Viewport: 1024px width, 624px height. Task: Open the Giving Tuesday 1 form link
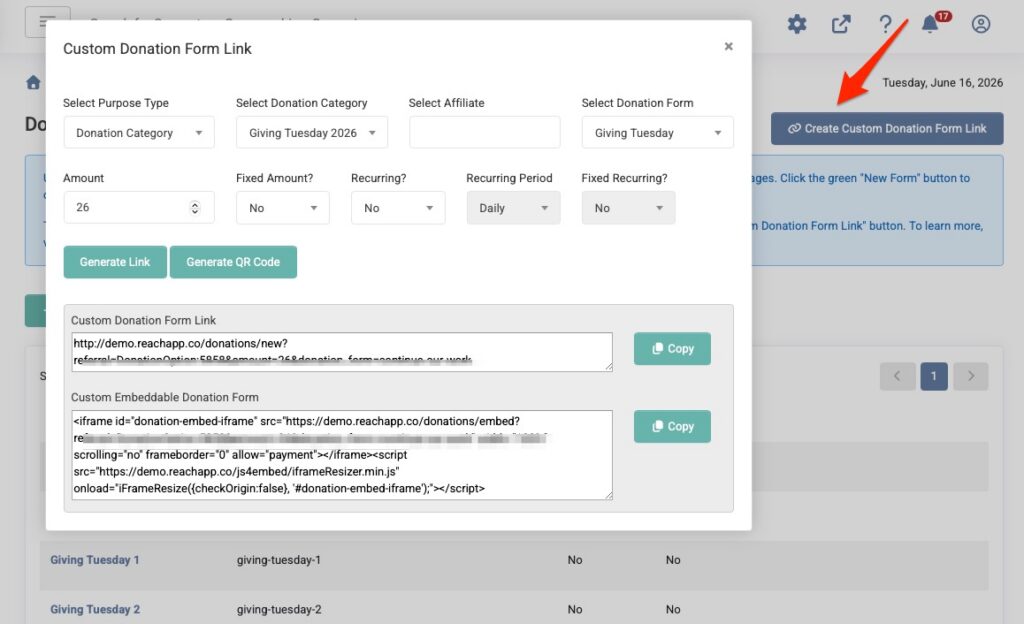95,560
